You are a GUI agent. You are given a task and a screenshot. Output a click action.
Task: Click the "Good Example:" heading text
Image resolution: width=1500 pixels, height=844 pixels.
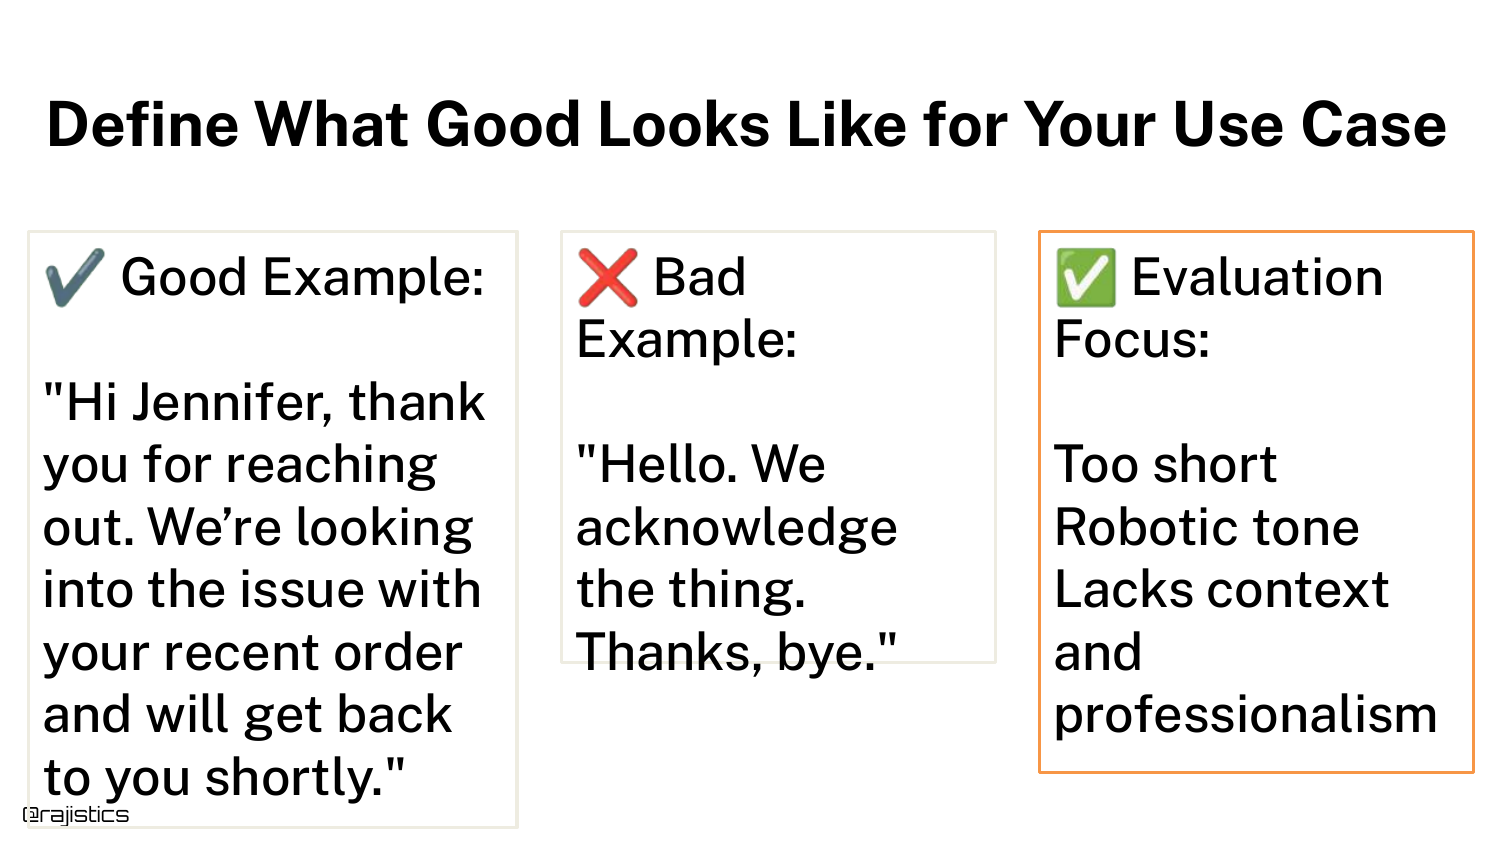tap(302, 277)
